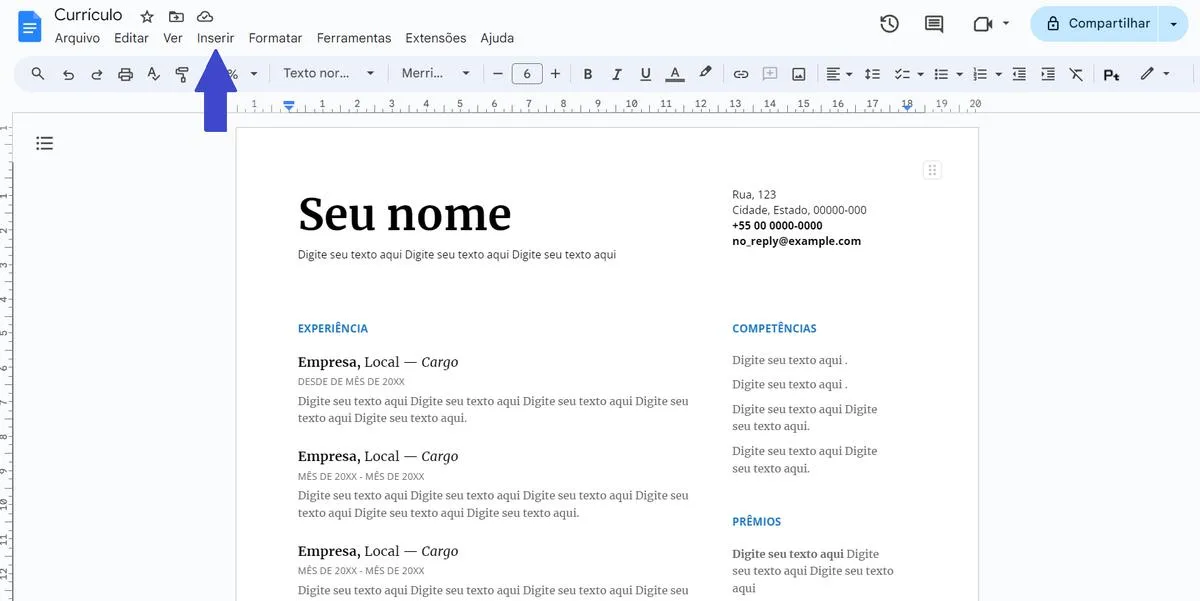The height and width of the screenshot is (601, 1200).
Task: Show the document outline
Action: [x=44, y=143]
